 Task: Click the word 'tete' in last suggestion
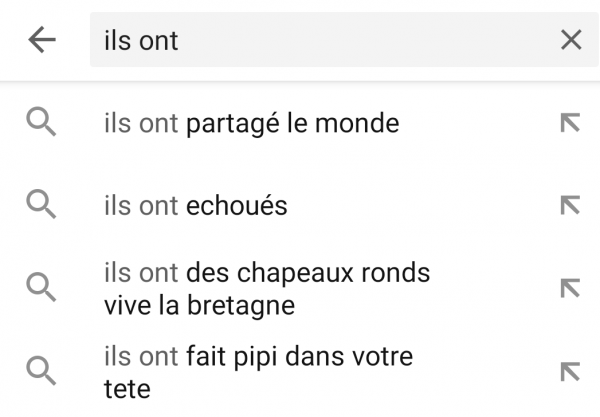click(x=127, y=389)
